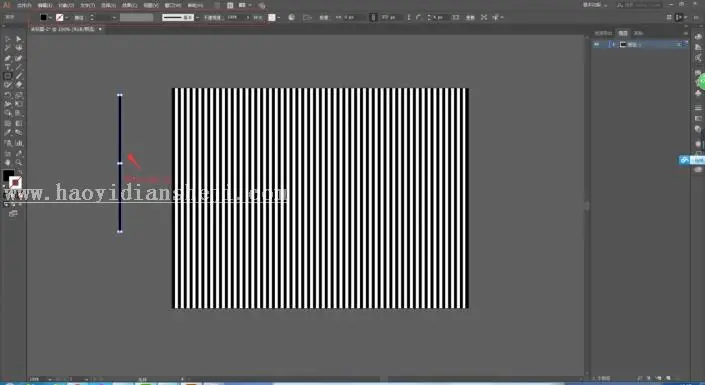Open the first menu next to Ai logo

(x=24, y=5)
